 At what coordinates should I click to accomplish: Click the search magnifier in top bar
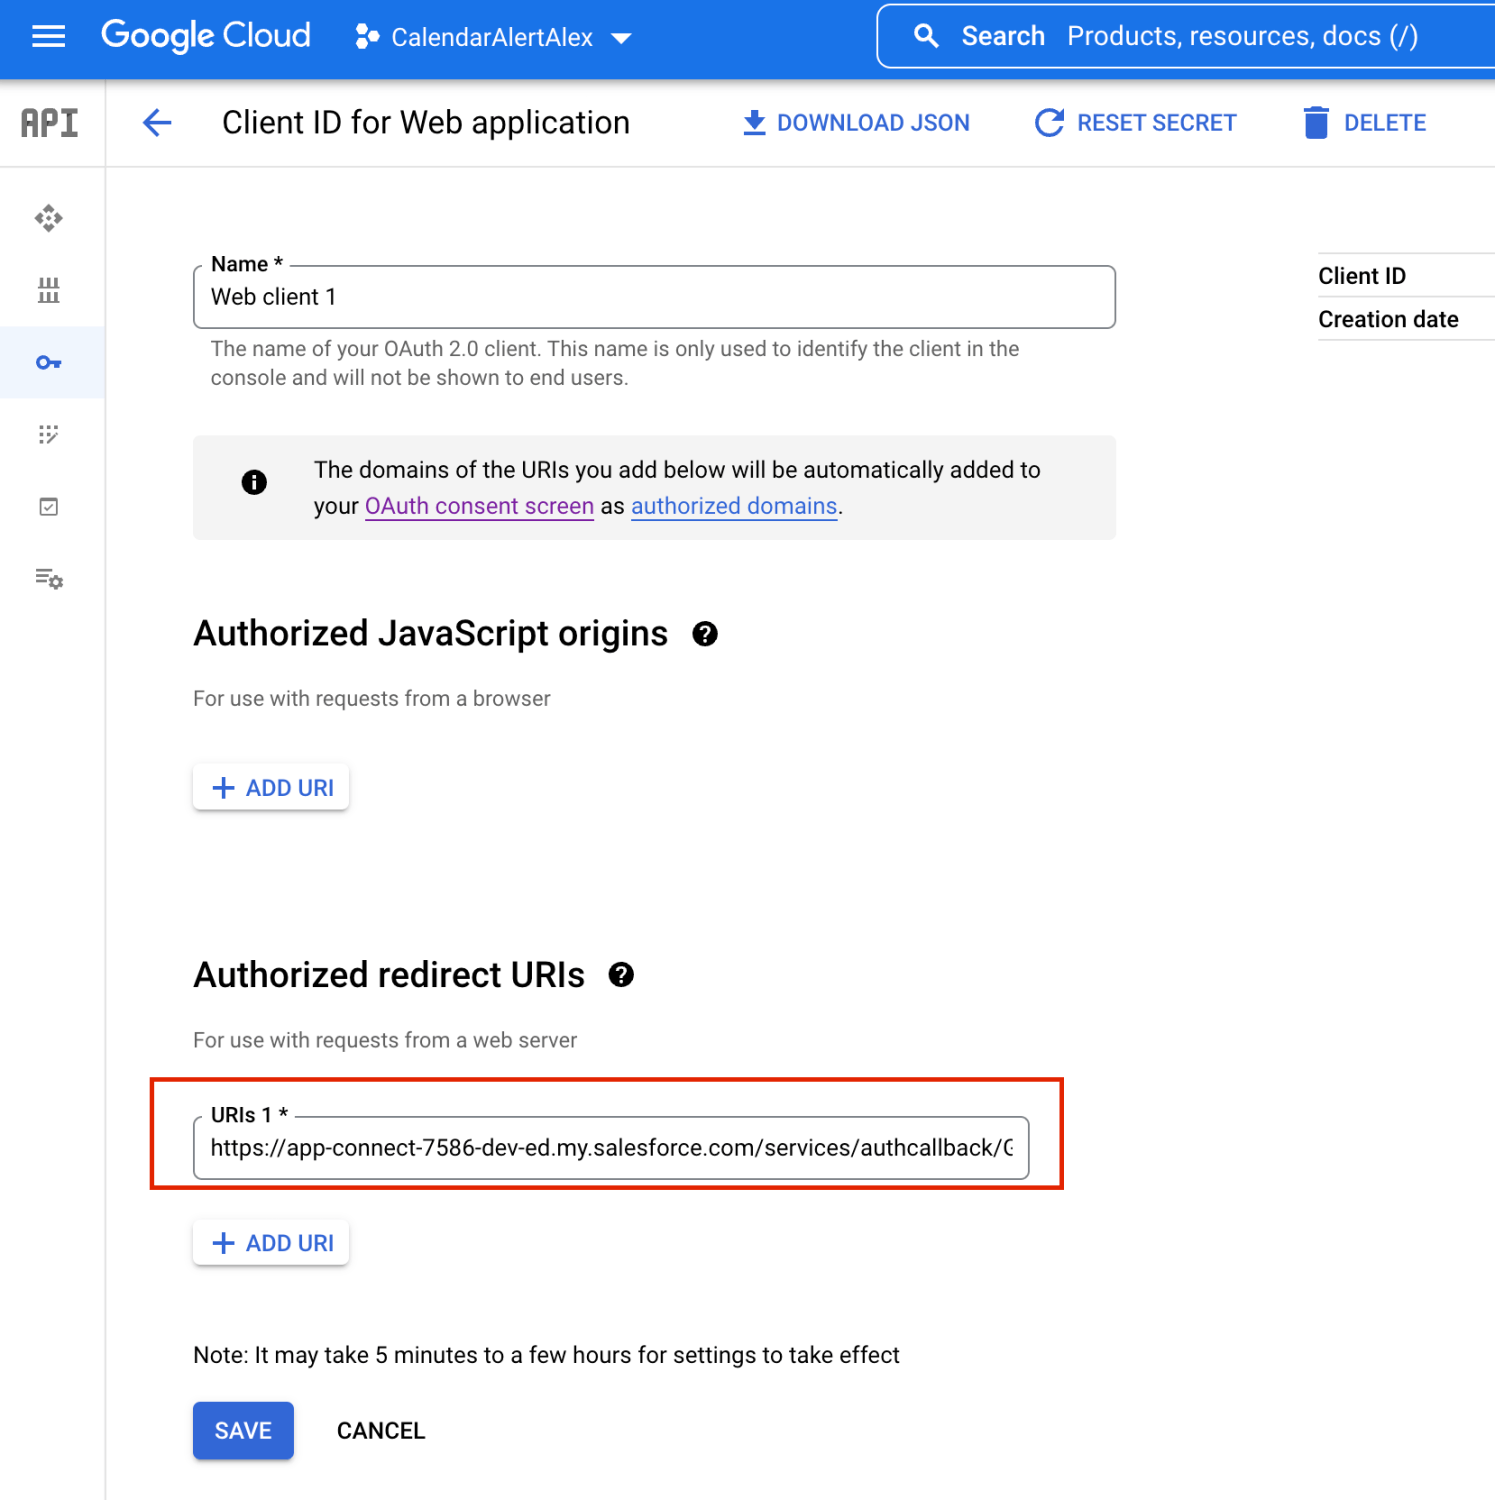coord(925,35)
